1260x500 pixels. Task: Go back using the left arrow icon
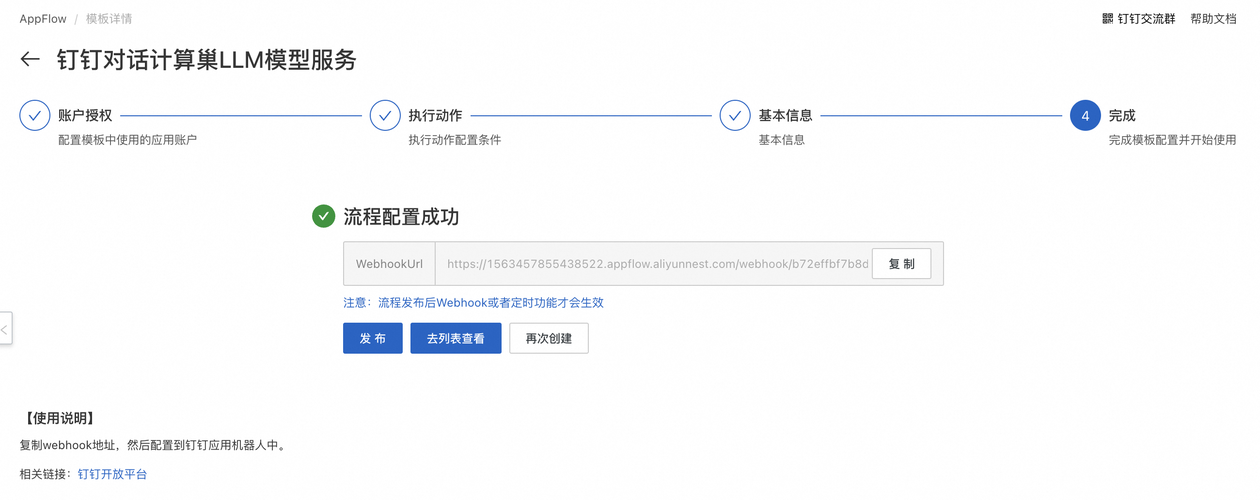pos(30,60)
